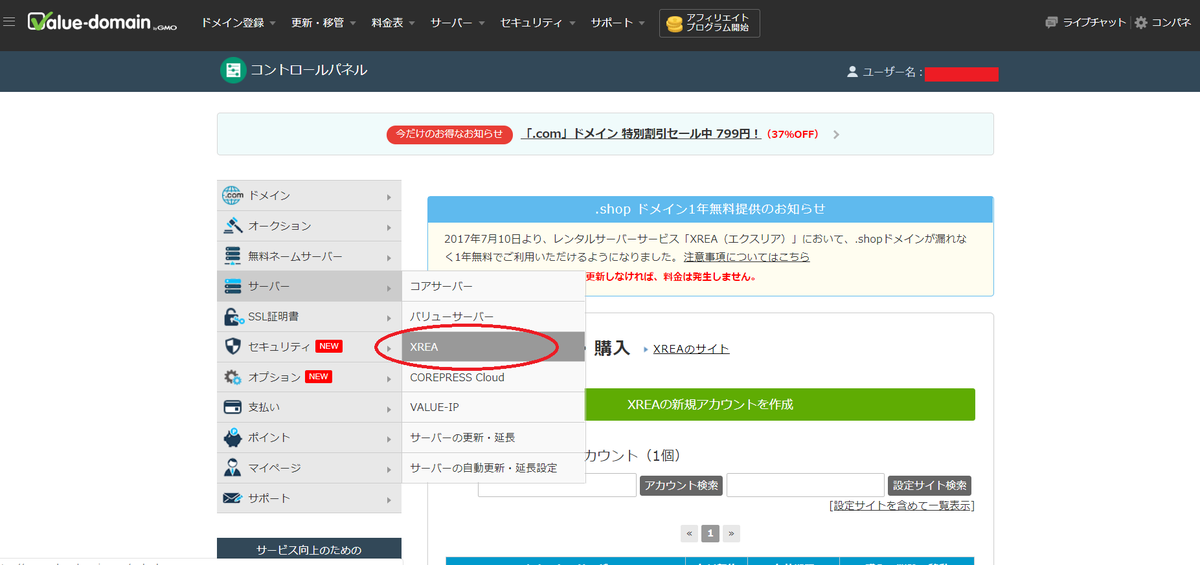Click the サービス向上のための sidebar heading
Screen dimensions: 1200x565
click(x=309, y=550)
